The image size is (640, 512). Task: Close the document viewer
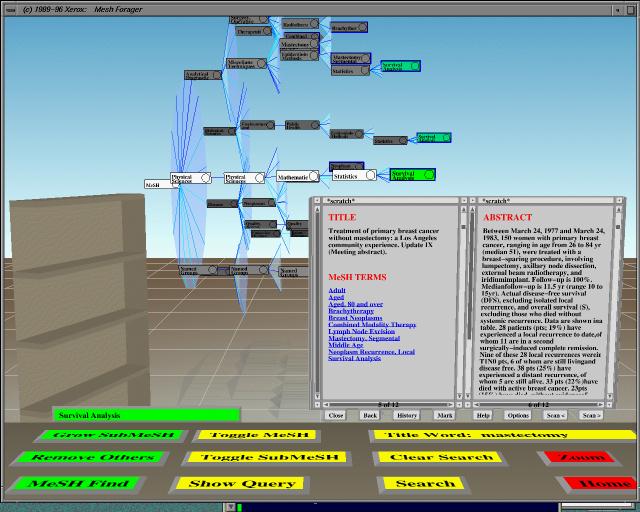336,415
